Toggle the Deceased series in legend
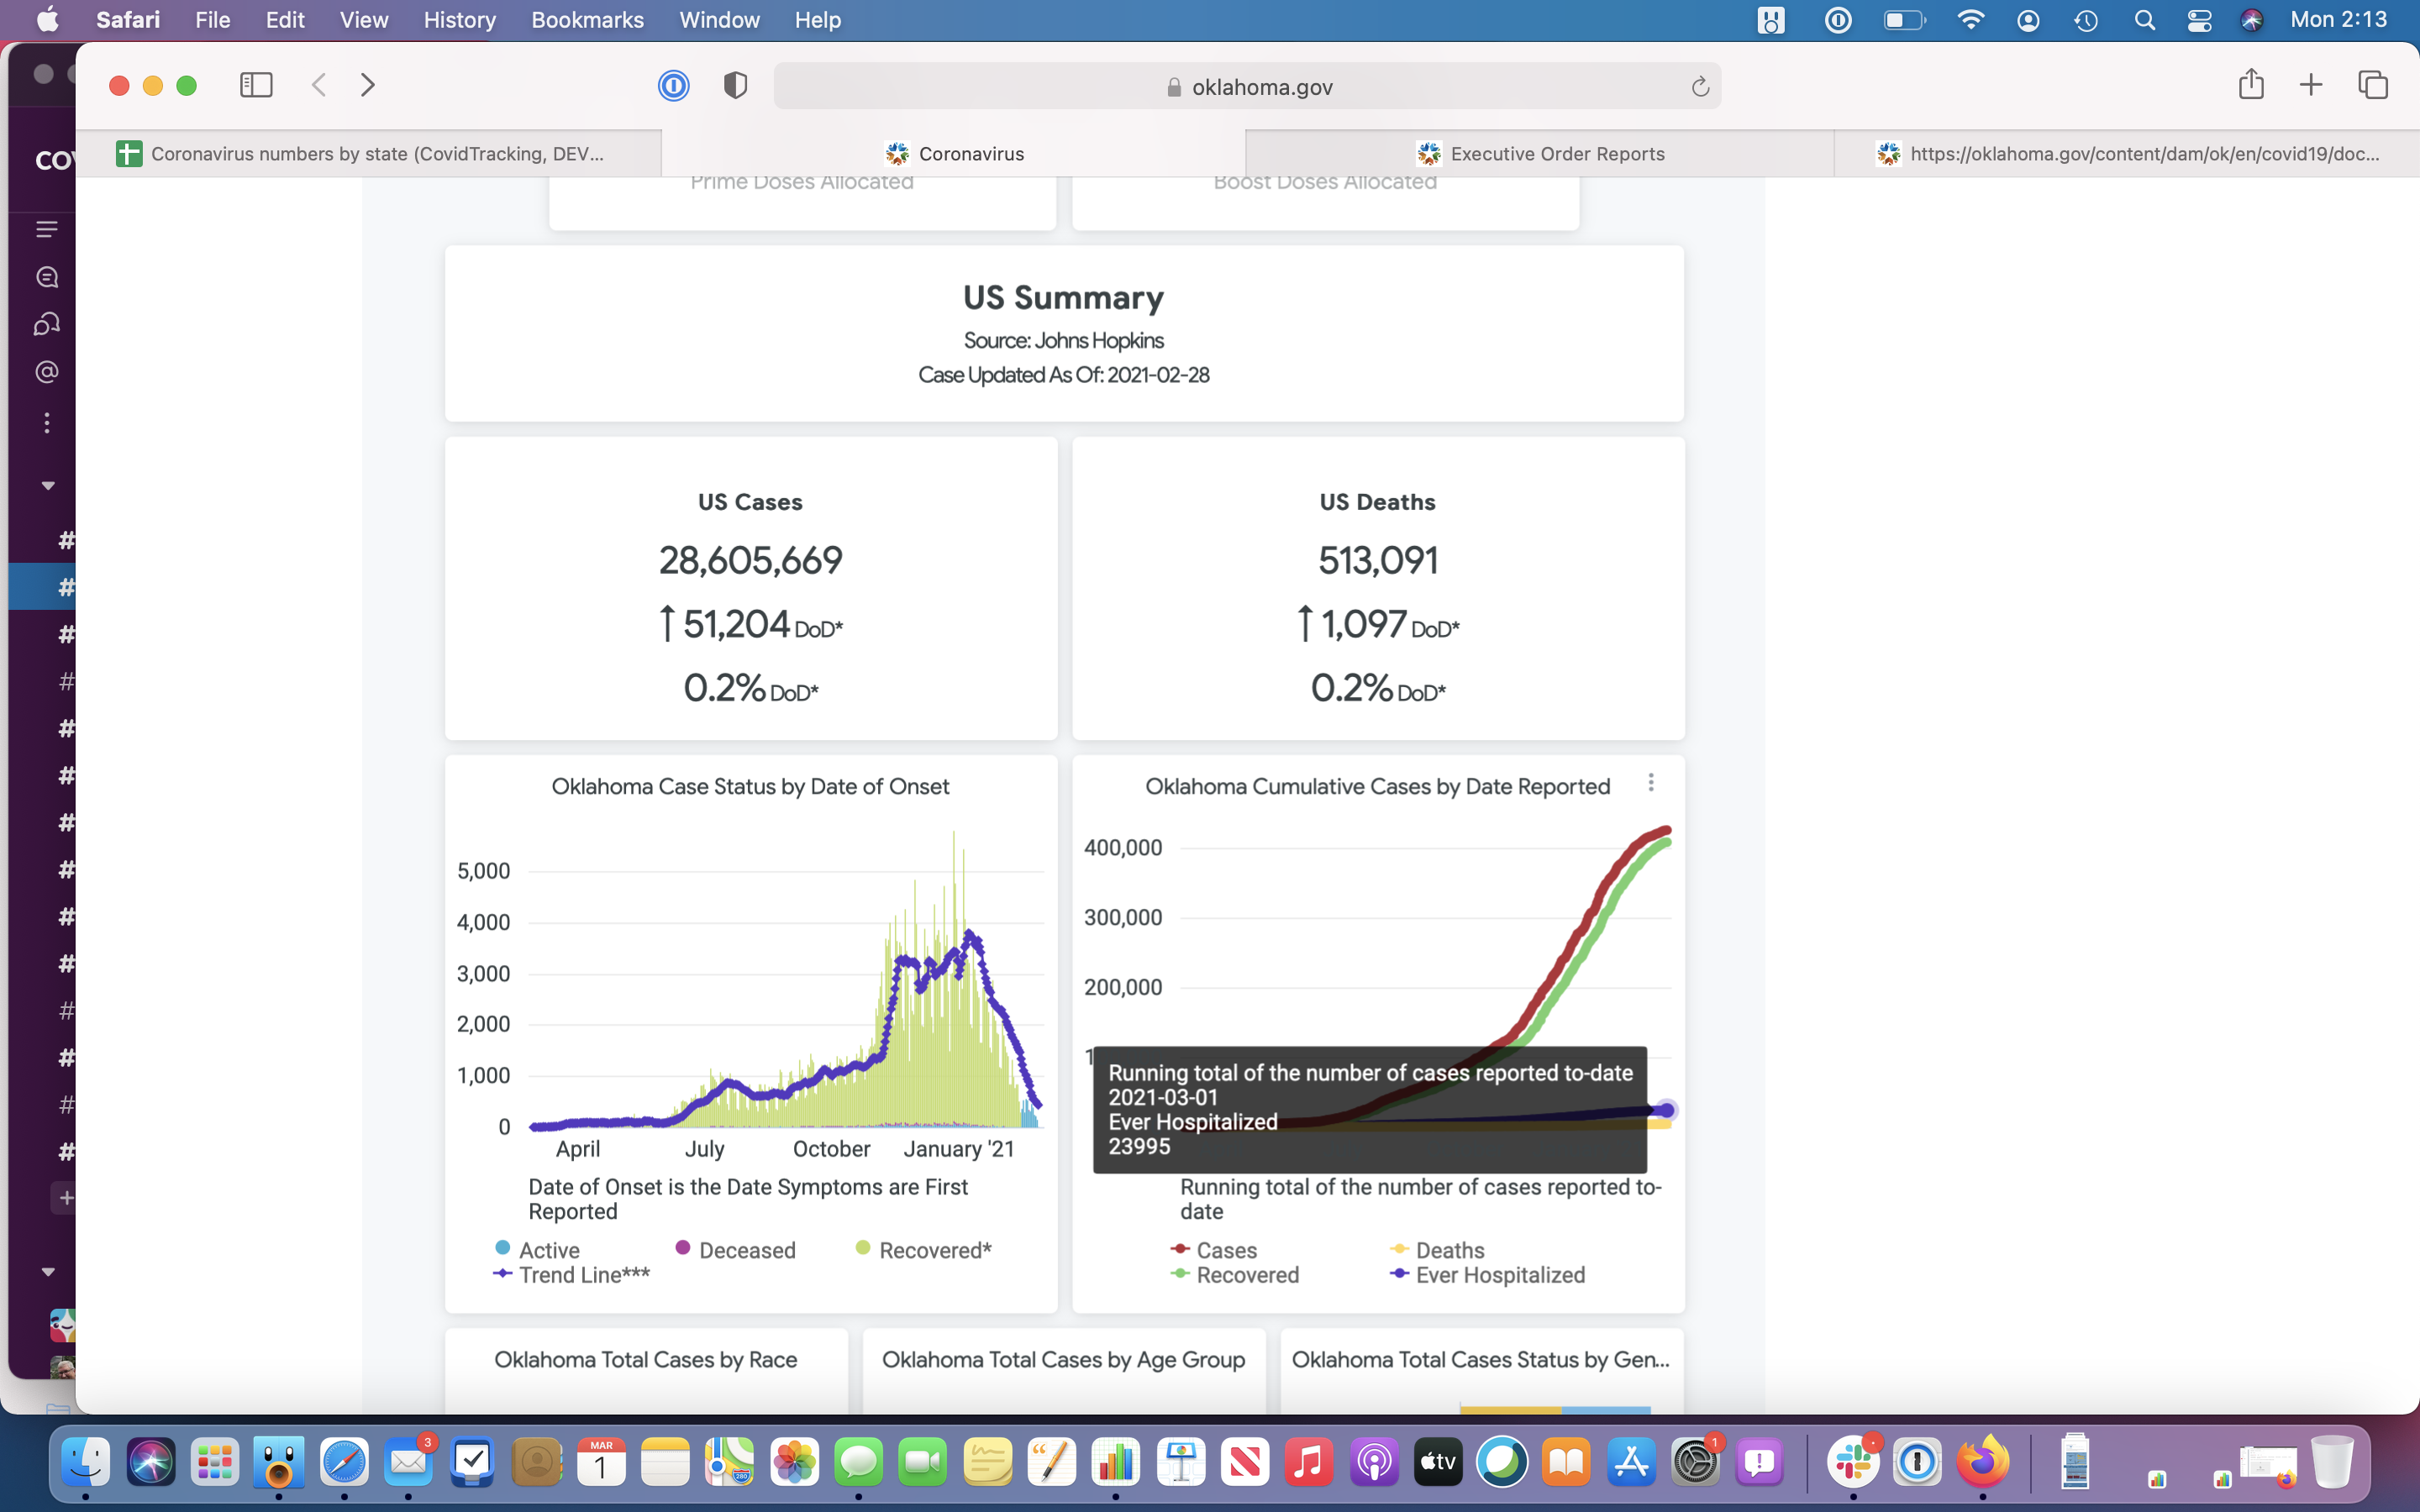The image size is (2420, 1512). (736, 1250)
